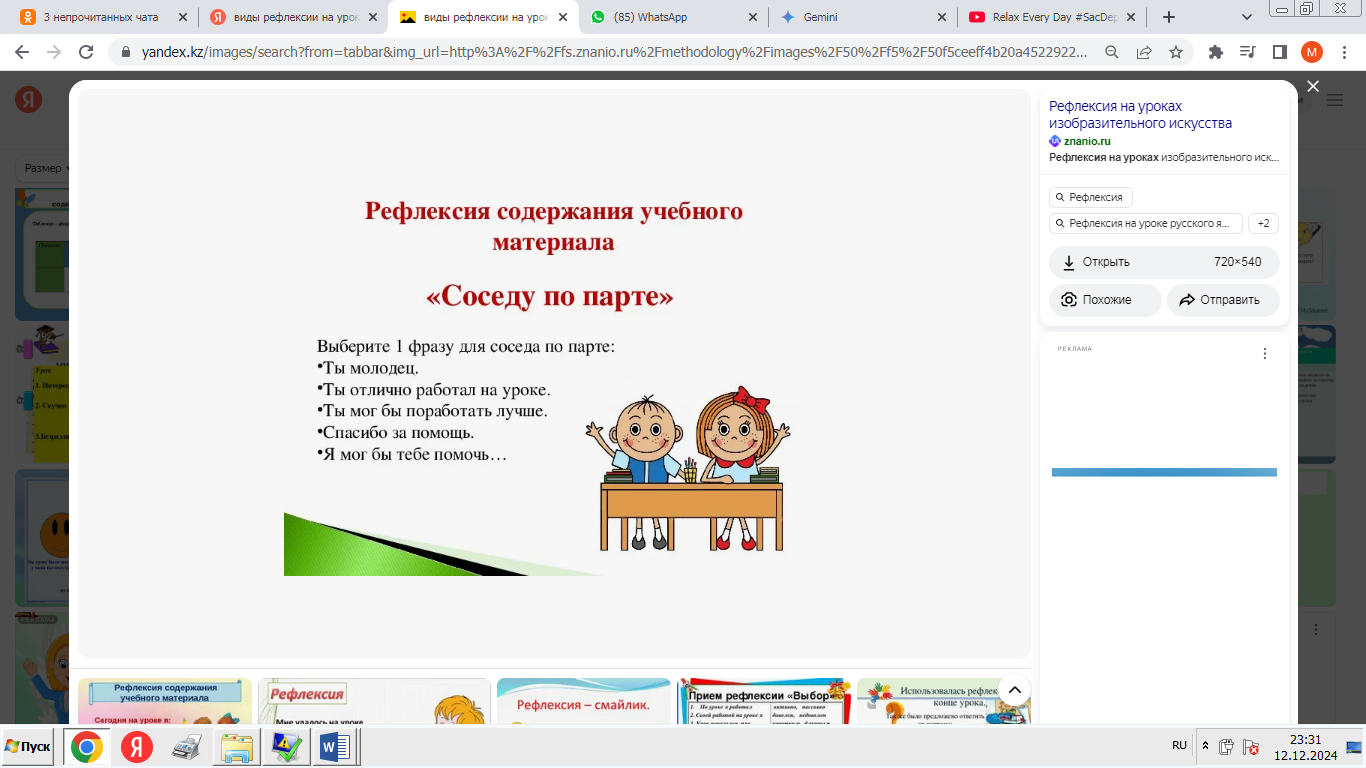This screenshot has width=1366, height=768.
Task: Open the Chrome extensions puzzle icon
Action: [x=1216, y=53]
